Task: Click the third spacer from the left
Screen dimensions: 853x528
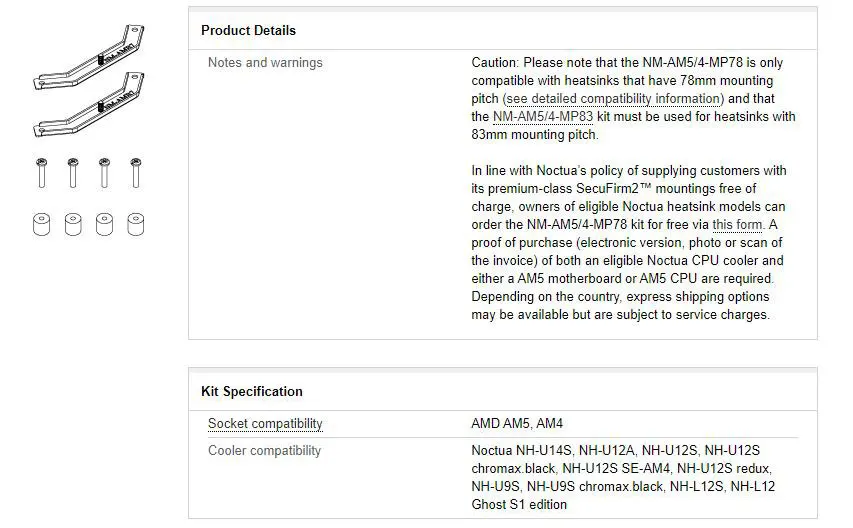Action: click(x=104, y=223)
